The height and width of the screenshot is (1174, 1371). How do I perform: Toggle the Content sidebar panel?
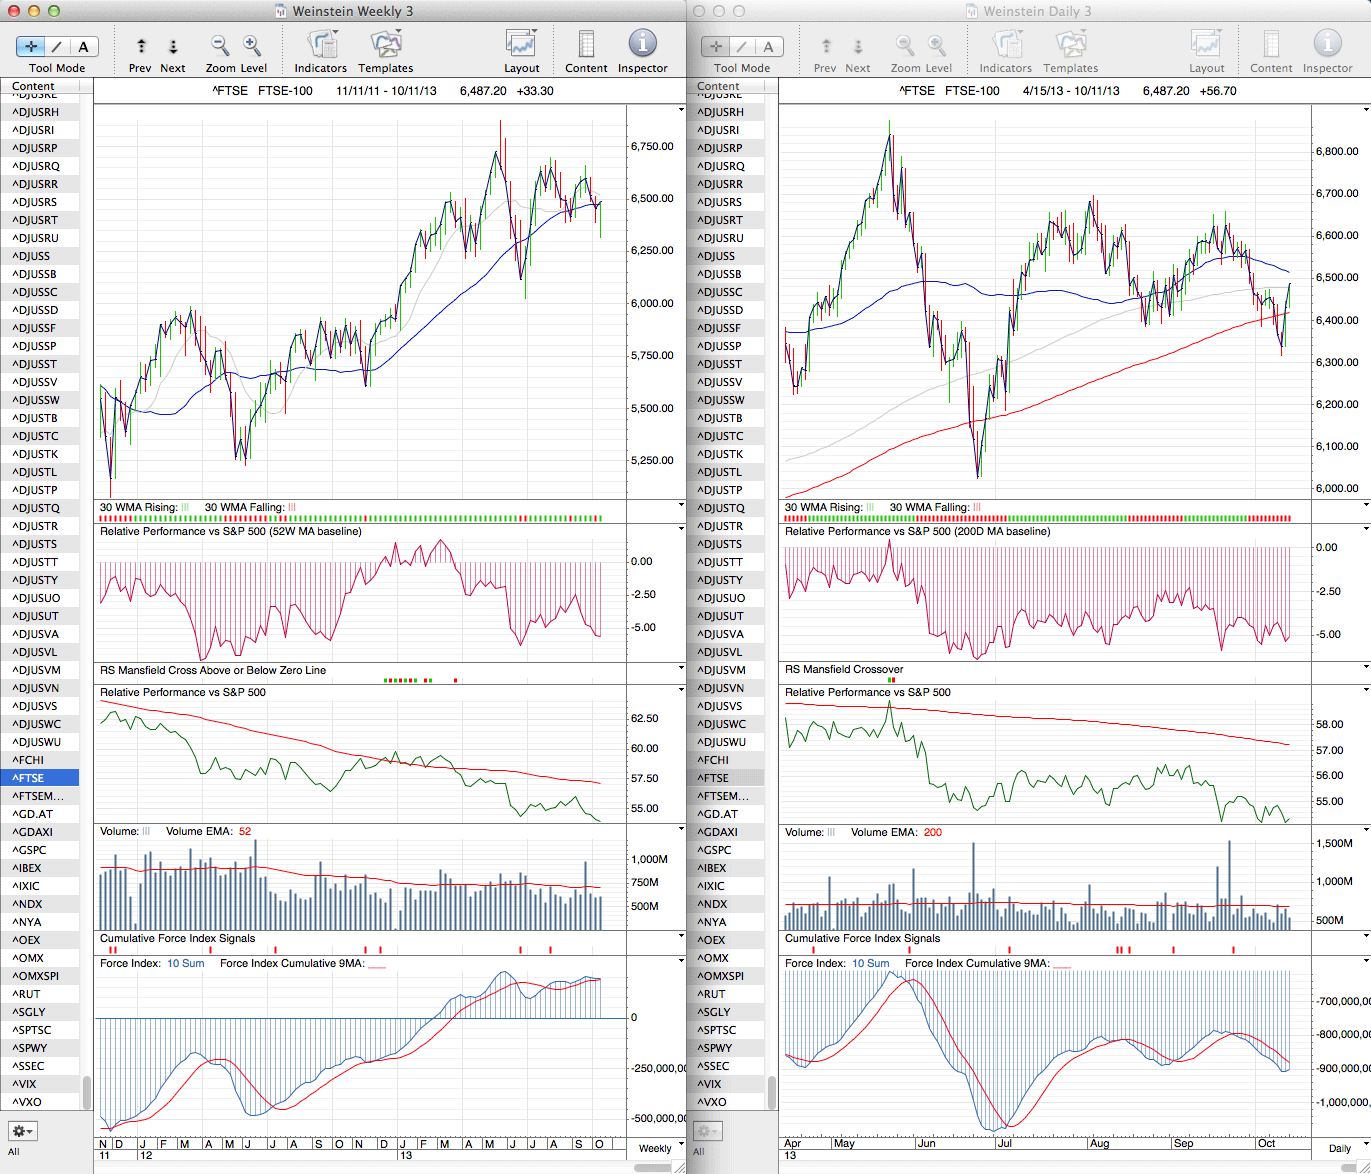586,45
